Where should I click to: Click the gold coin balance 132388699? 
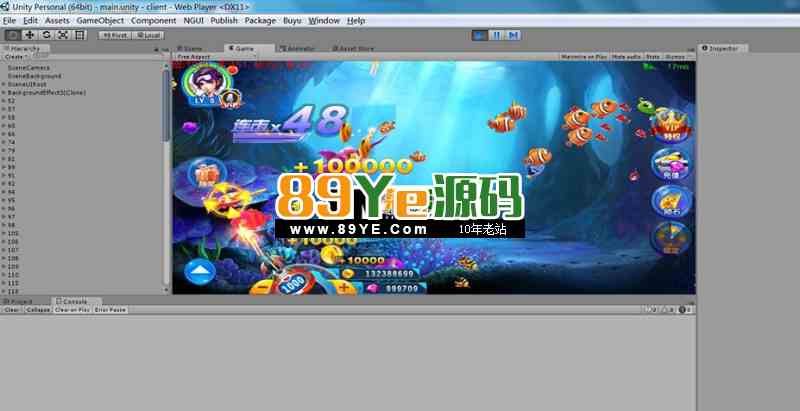pos(384,274)
